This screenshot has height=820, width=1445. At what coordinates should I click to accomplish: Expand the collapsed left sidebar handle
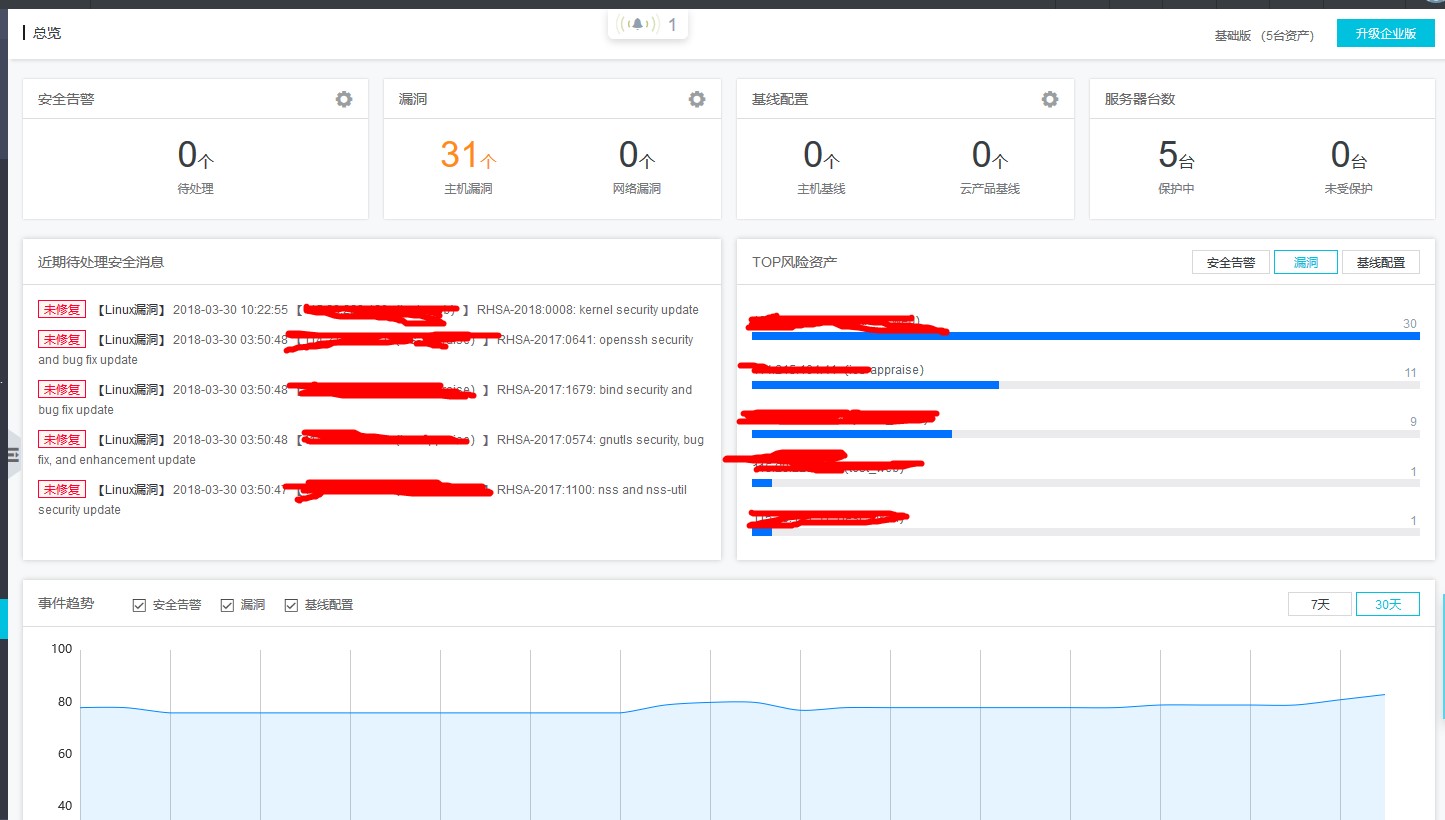(12, 455)
